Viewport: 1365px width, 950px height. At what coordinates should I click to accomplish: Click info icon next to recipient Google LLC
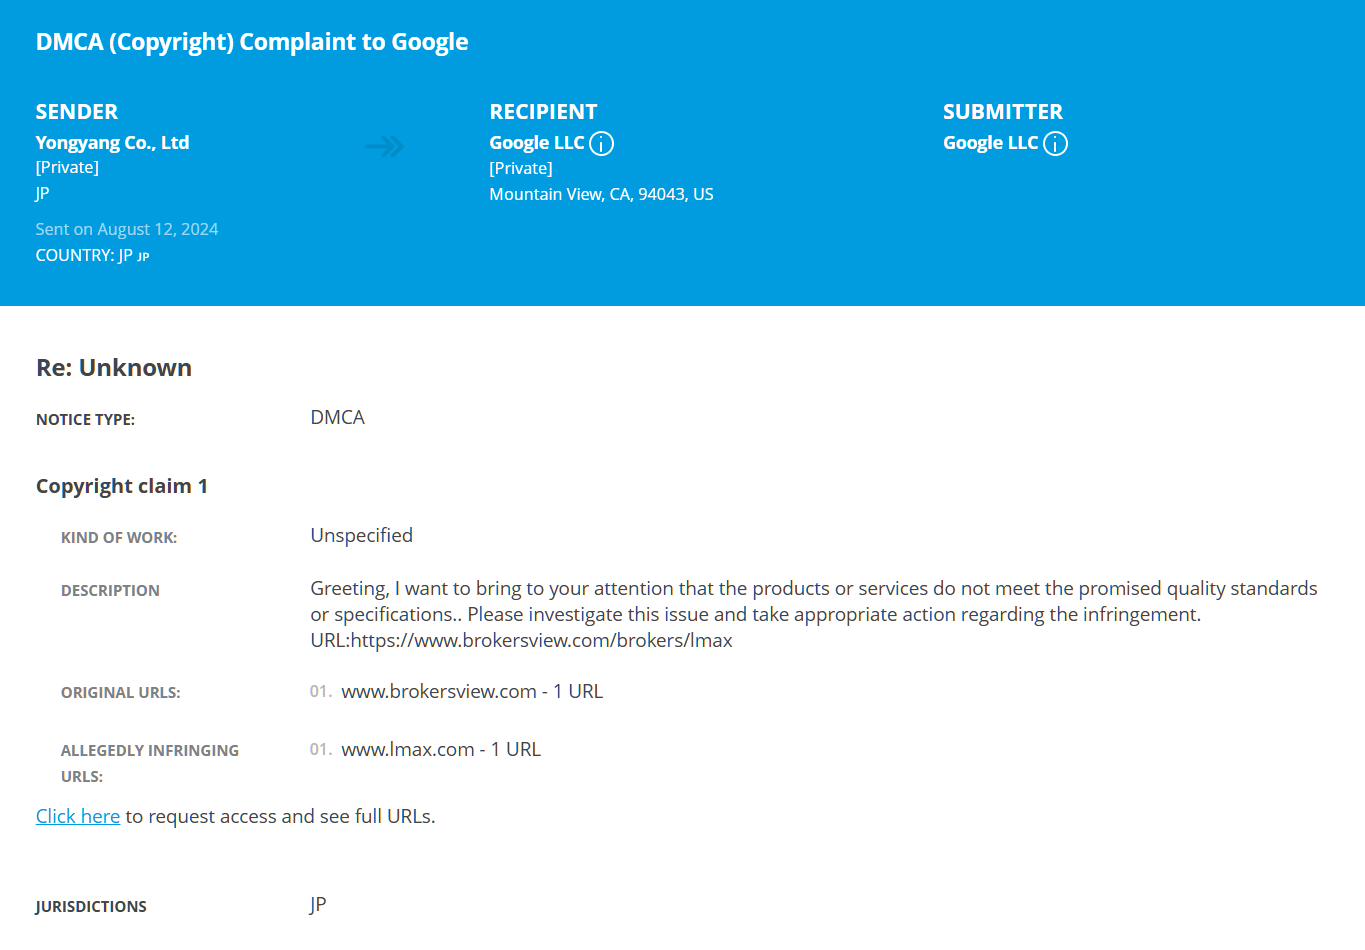(x=601, y=144)
